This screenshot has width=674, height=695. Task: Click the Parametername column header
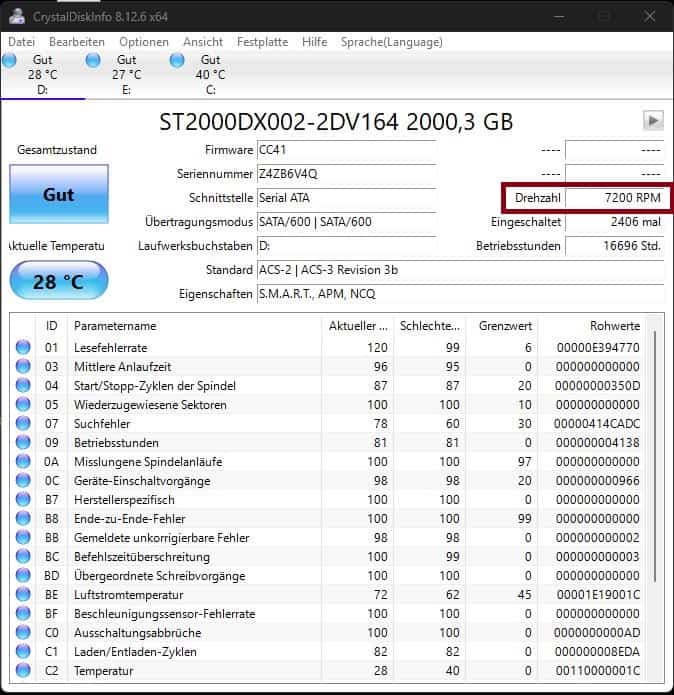[x=195, y=326]
